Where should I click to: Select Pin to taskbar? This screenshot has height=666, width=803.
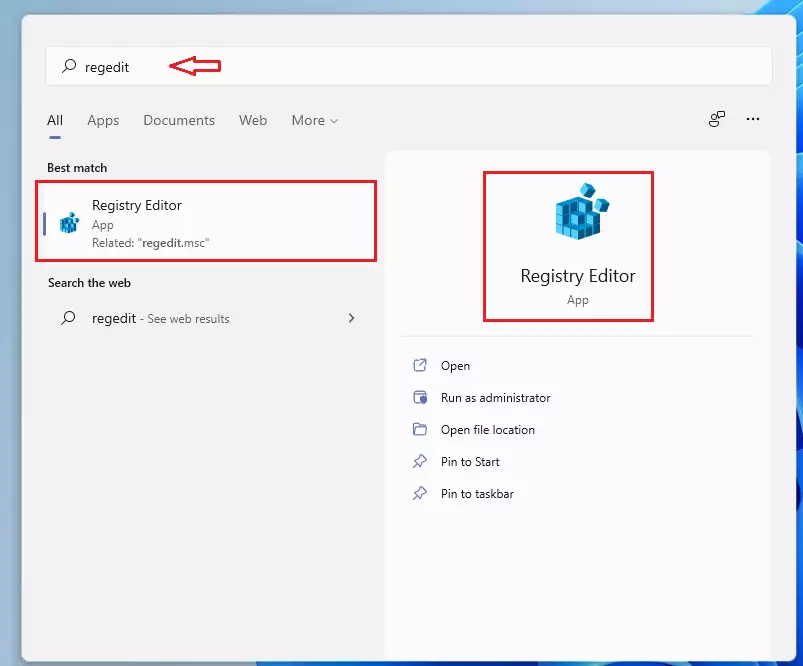(477, 494)
